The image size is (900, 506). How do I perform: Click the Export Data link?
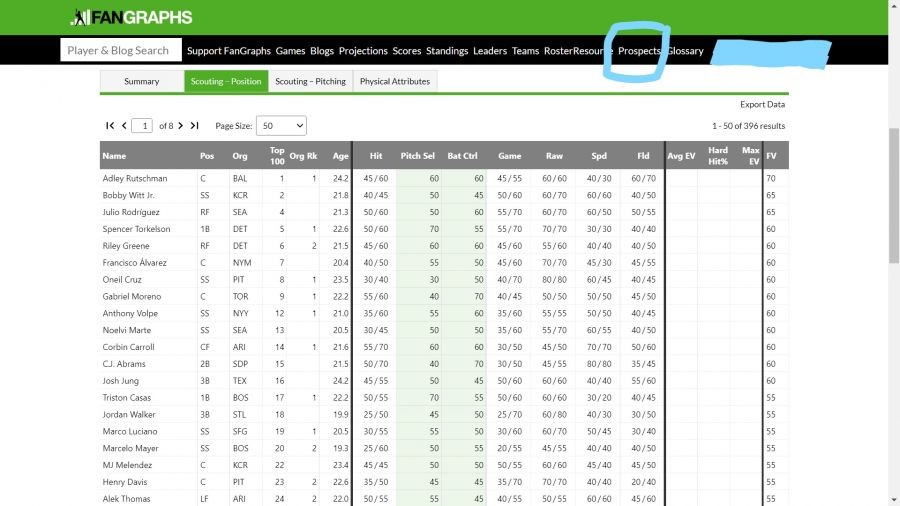point(762,104)
